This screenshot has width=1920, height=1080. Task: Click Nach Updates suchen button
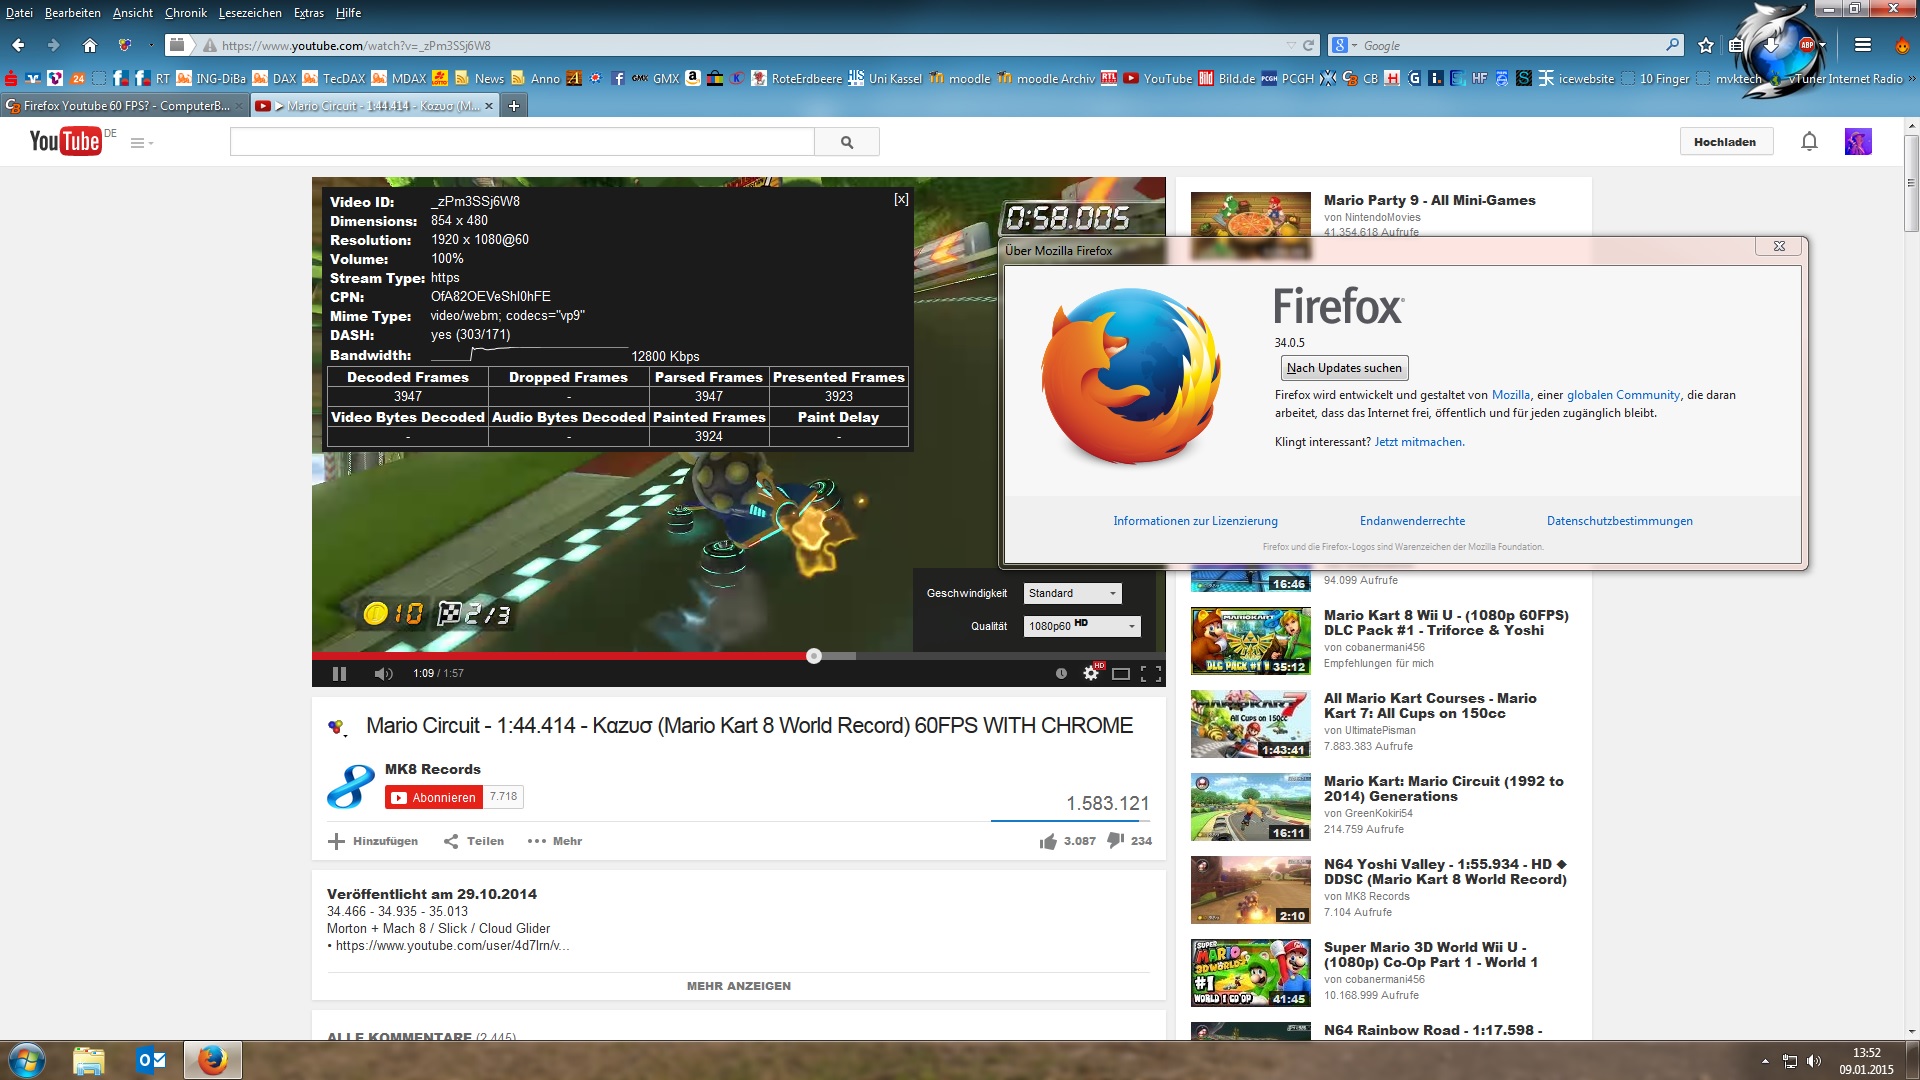coord(1344,368)
